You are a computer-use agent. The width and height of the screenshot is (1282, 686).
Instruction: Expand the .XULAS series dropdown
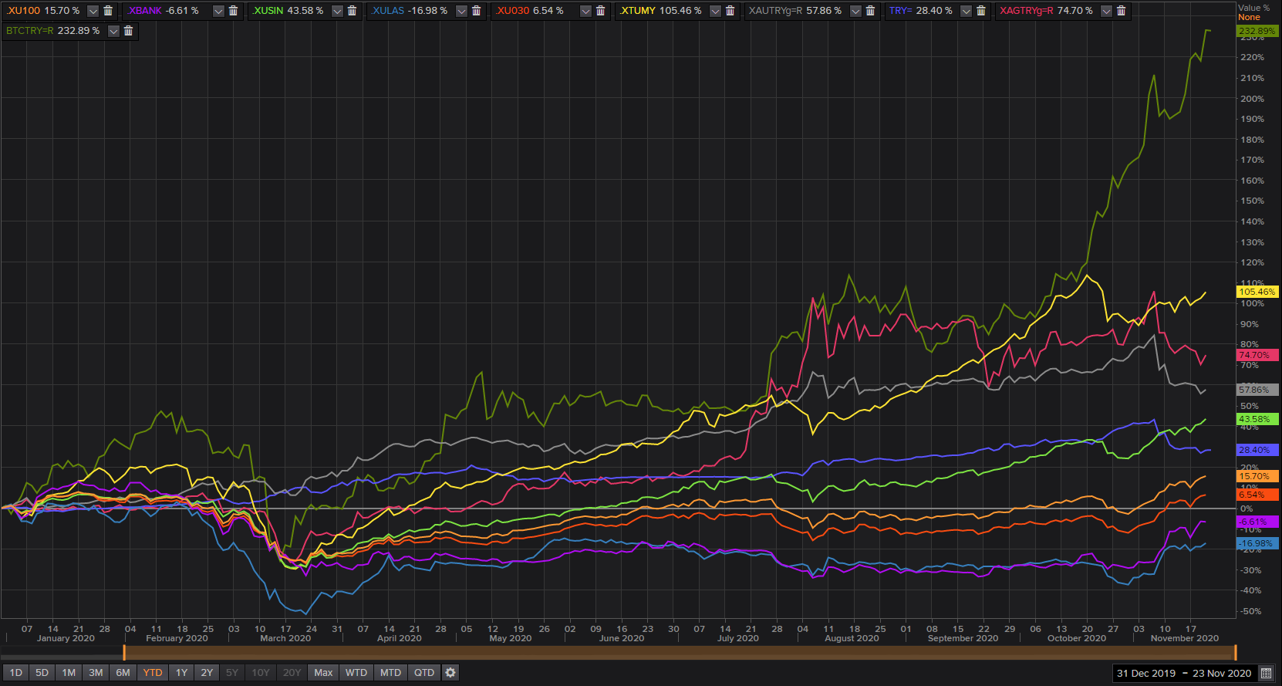(x=461, y=11)
